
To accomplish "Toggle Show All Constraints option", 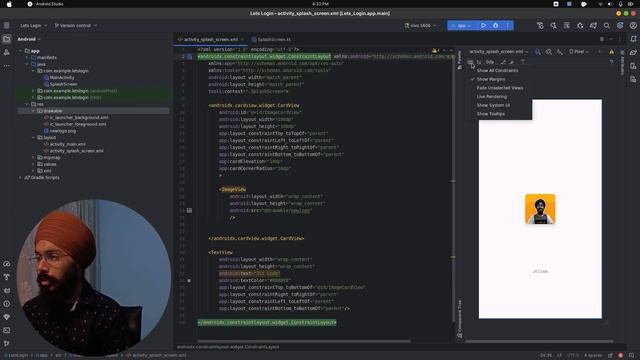I will (497, 71).
